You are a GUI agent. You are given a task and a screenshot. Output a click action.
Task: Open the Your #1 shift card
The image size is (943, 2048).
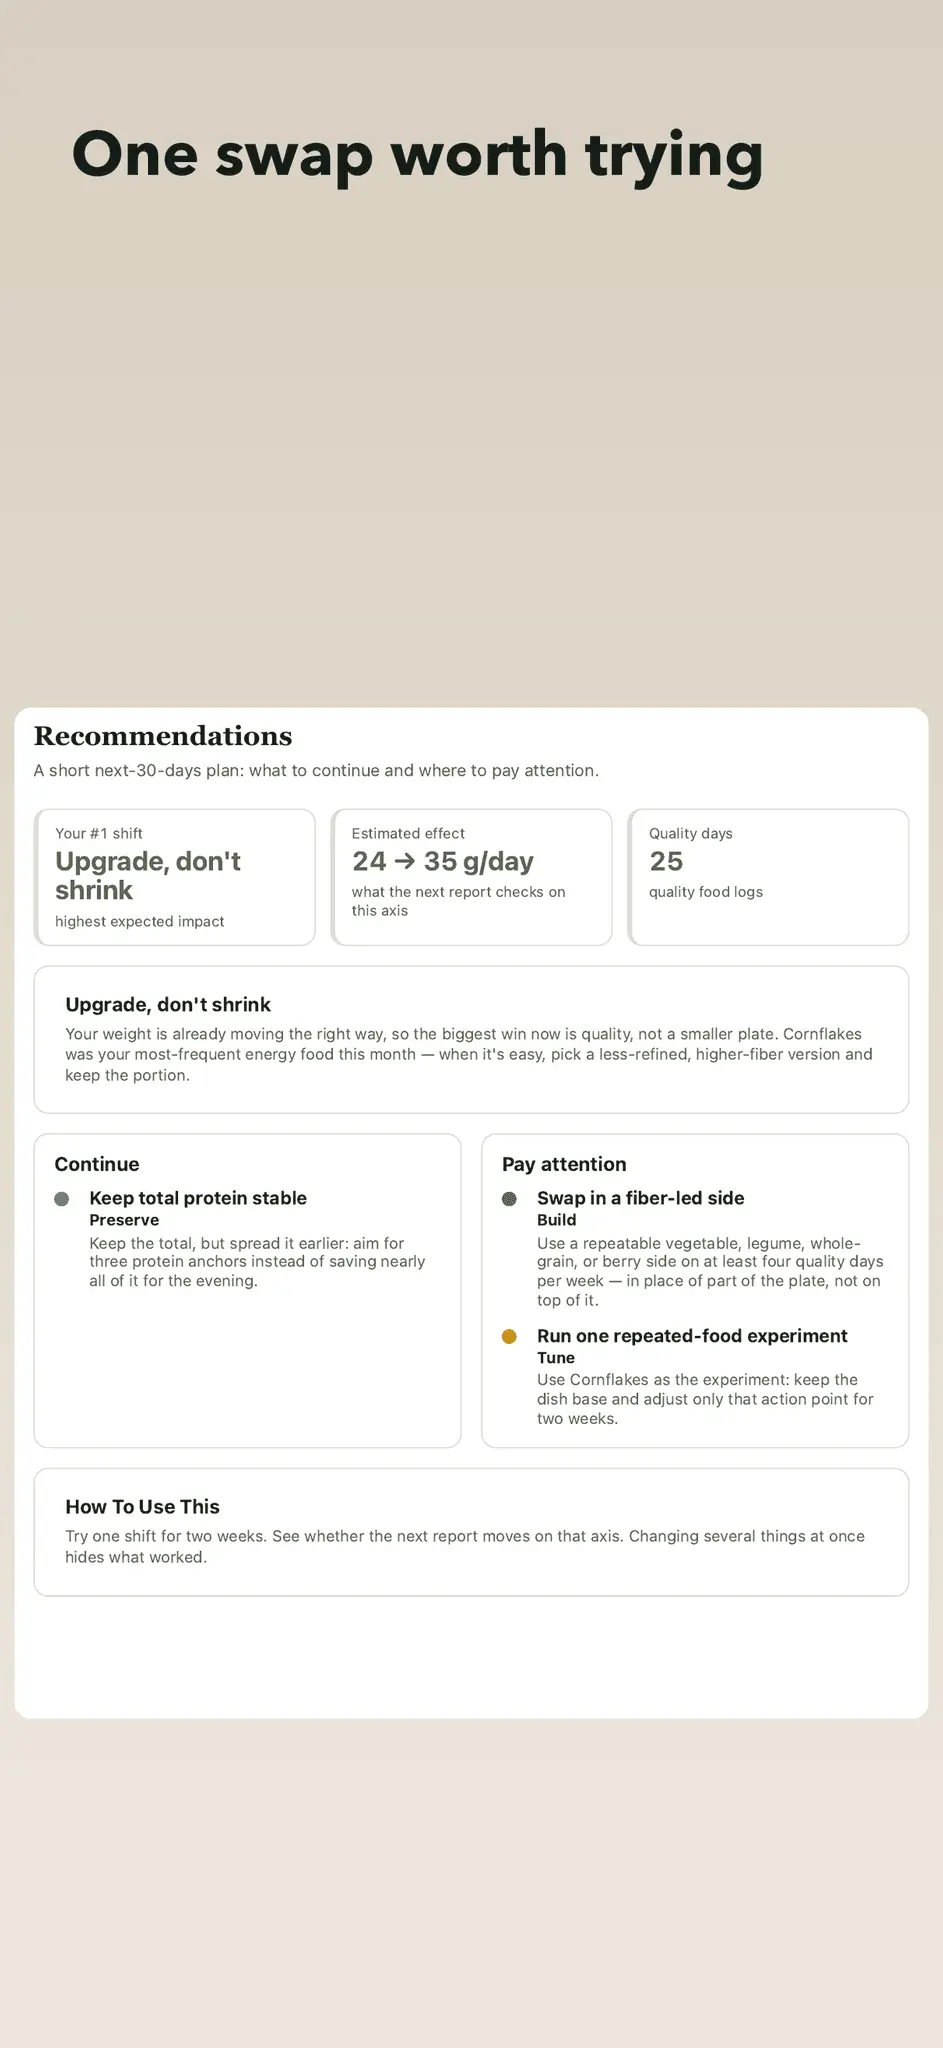click(x=175, y=877)
